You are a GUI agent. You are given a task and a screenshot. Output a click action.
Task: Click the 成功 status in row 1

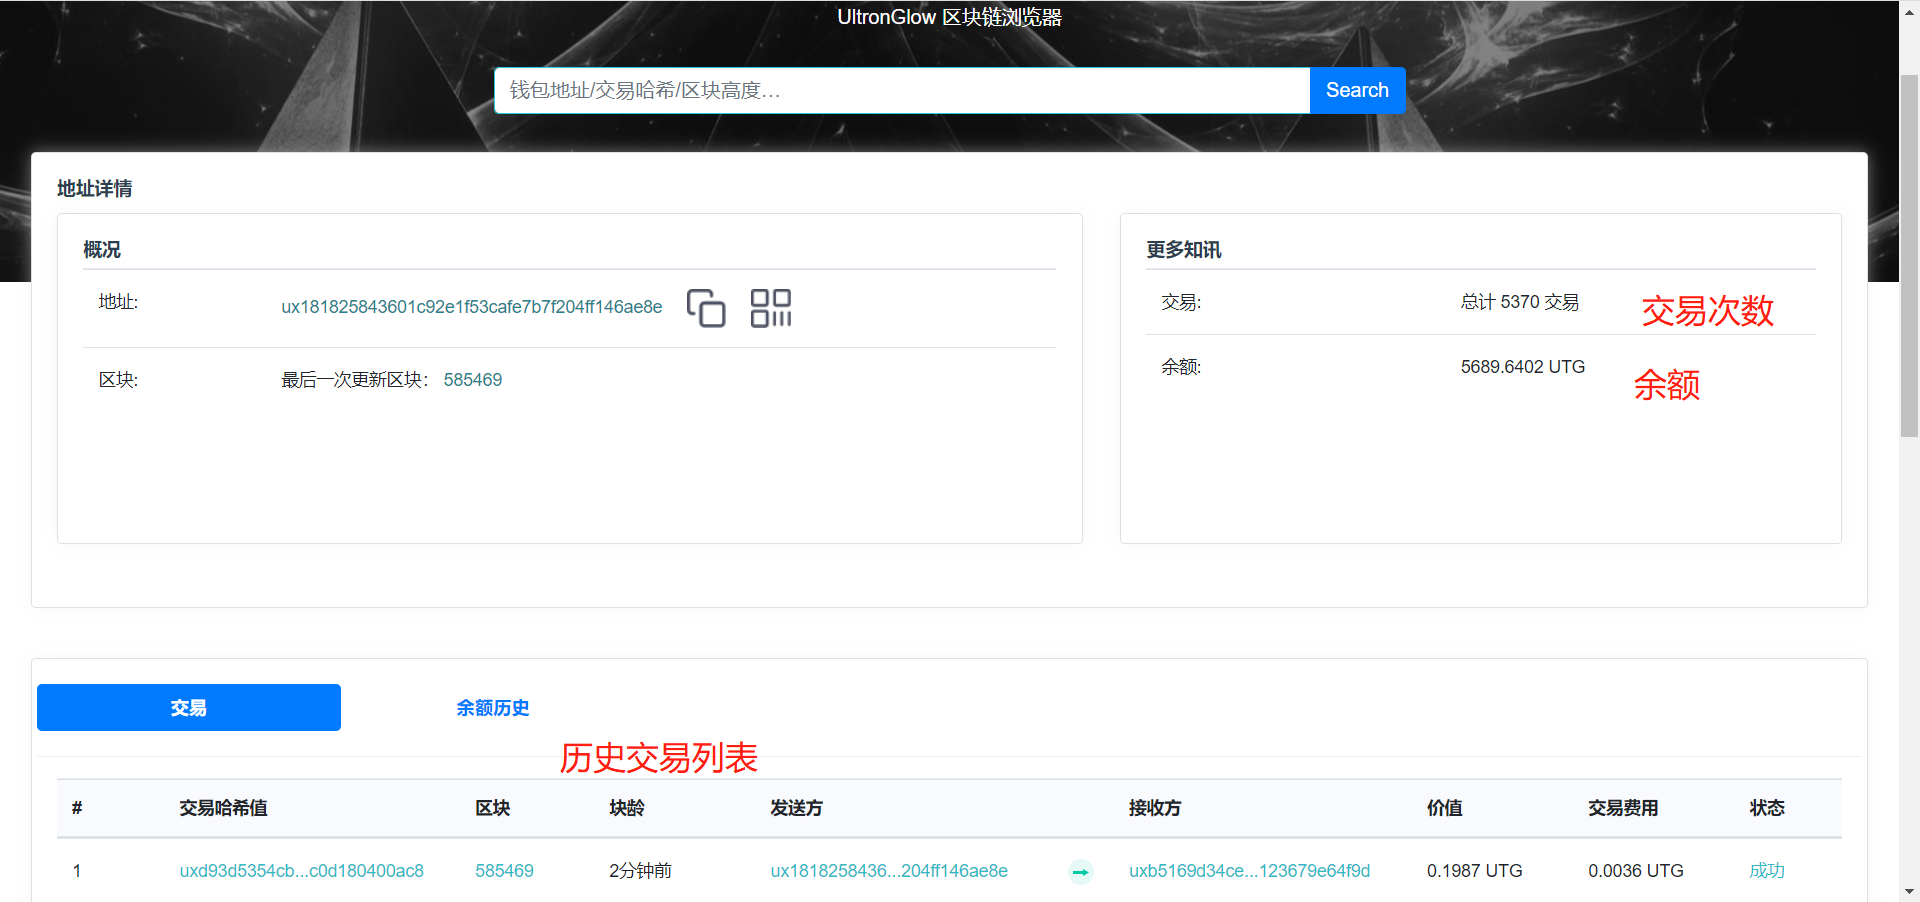[x=1767, y=871]
